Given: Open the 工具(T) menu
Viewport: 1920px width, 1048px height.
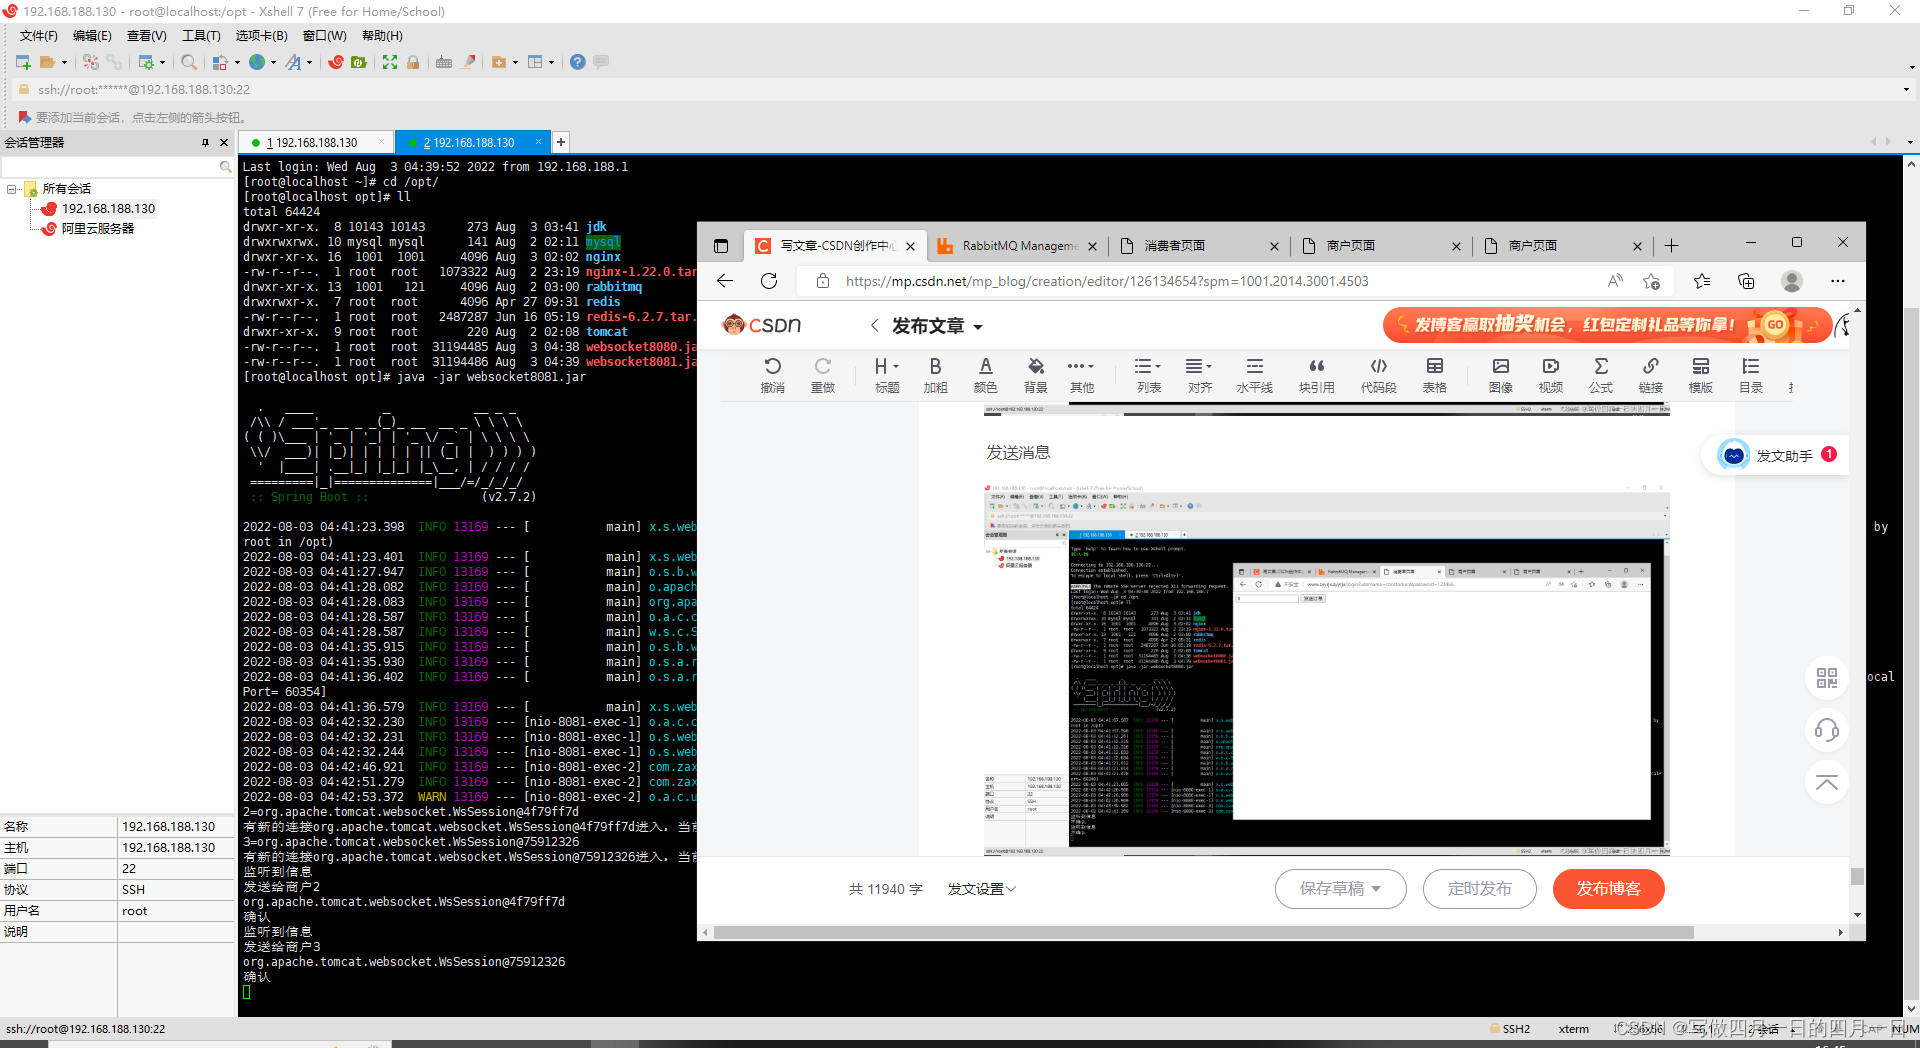Looking at the screenshot, I should click(x=201, y=36).
